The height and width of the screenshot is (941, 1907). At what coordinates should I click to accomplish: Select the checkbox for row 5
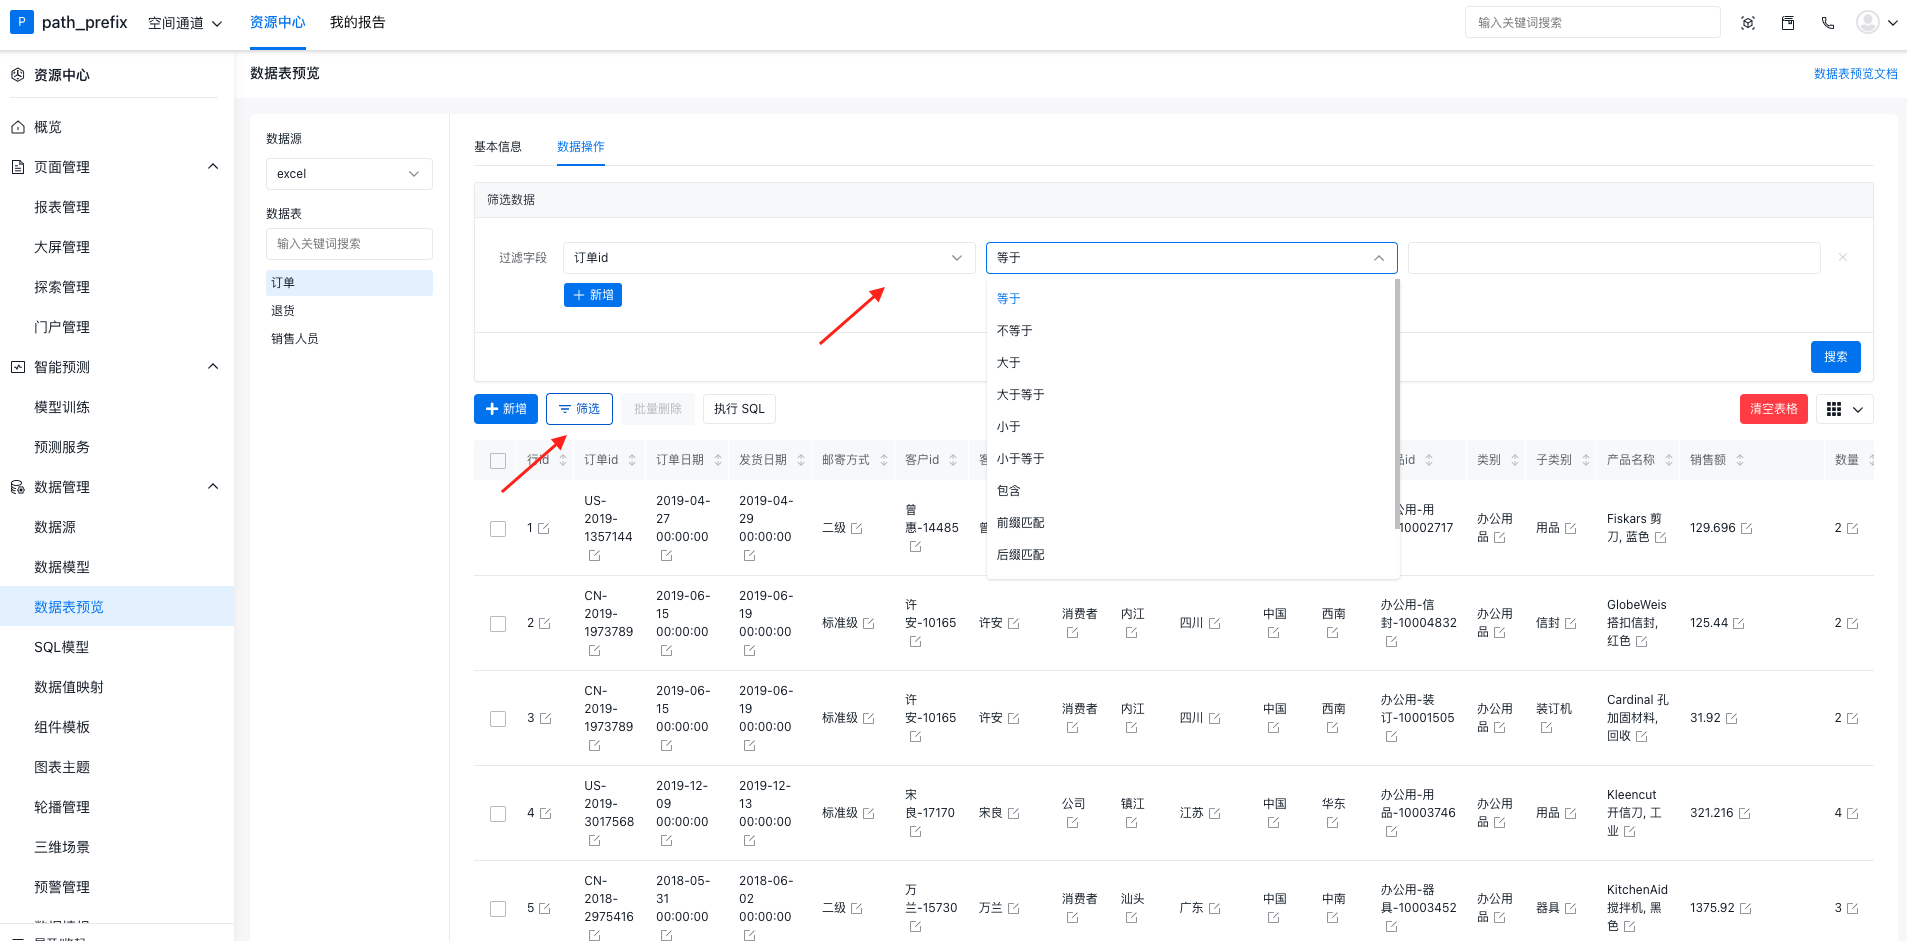point(498,909)
